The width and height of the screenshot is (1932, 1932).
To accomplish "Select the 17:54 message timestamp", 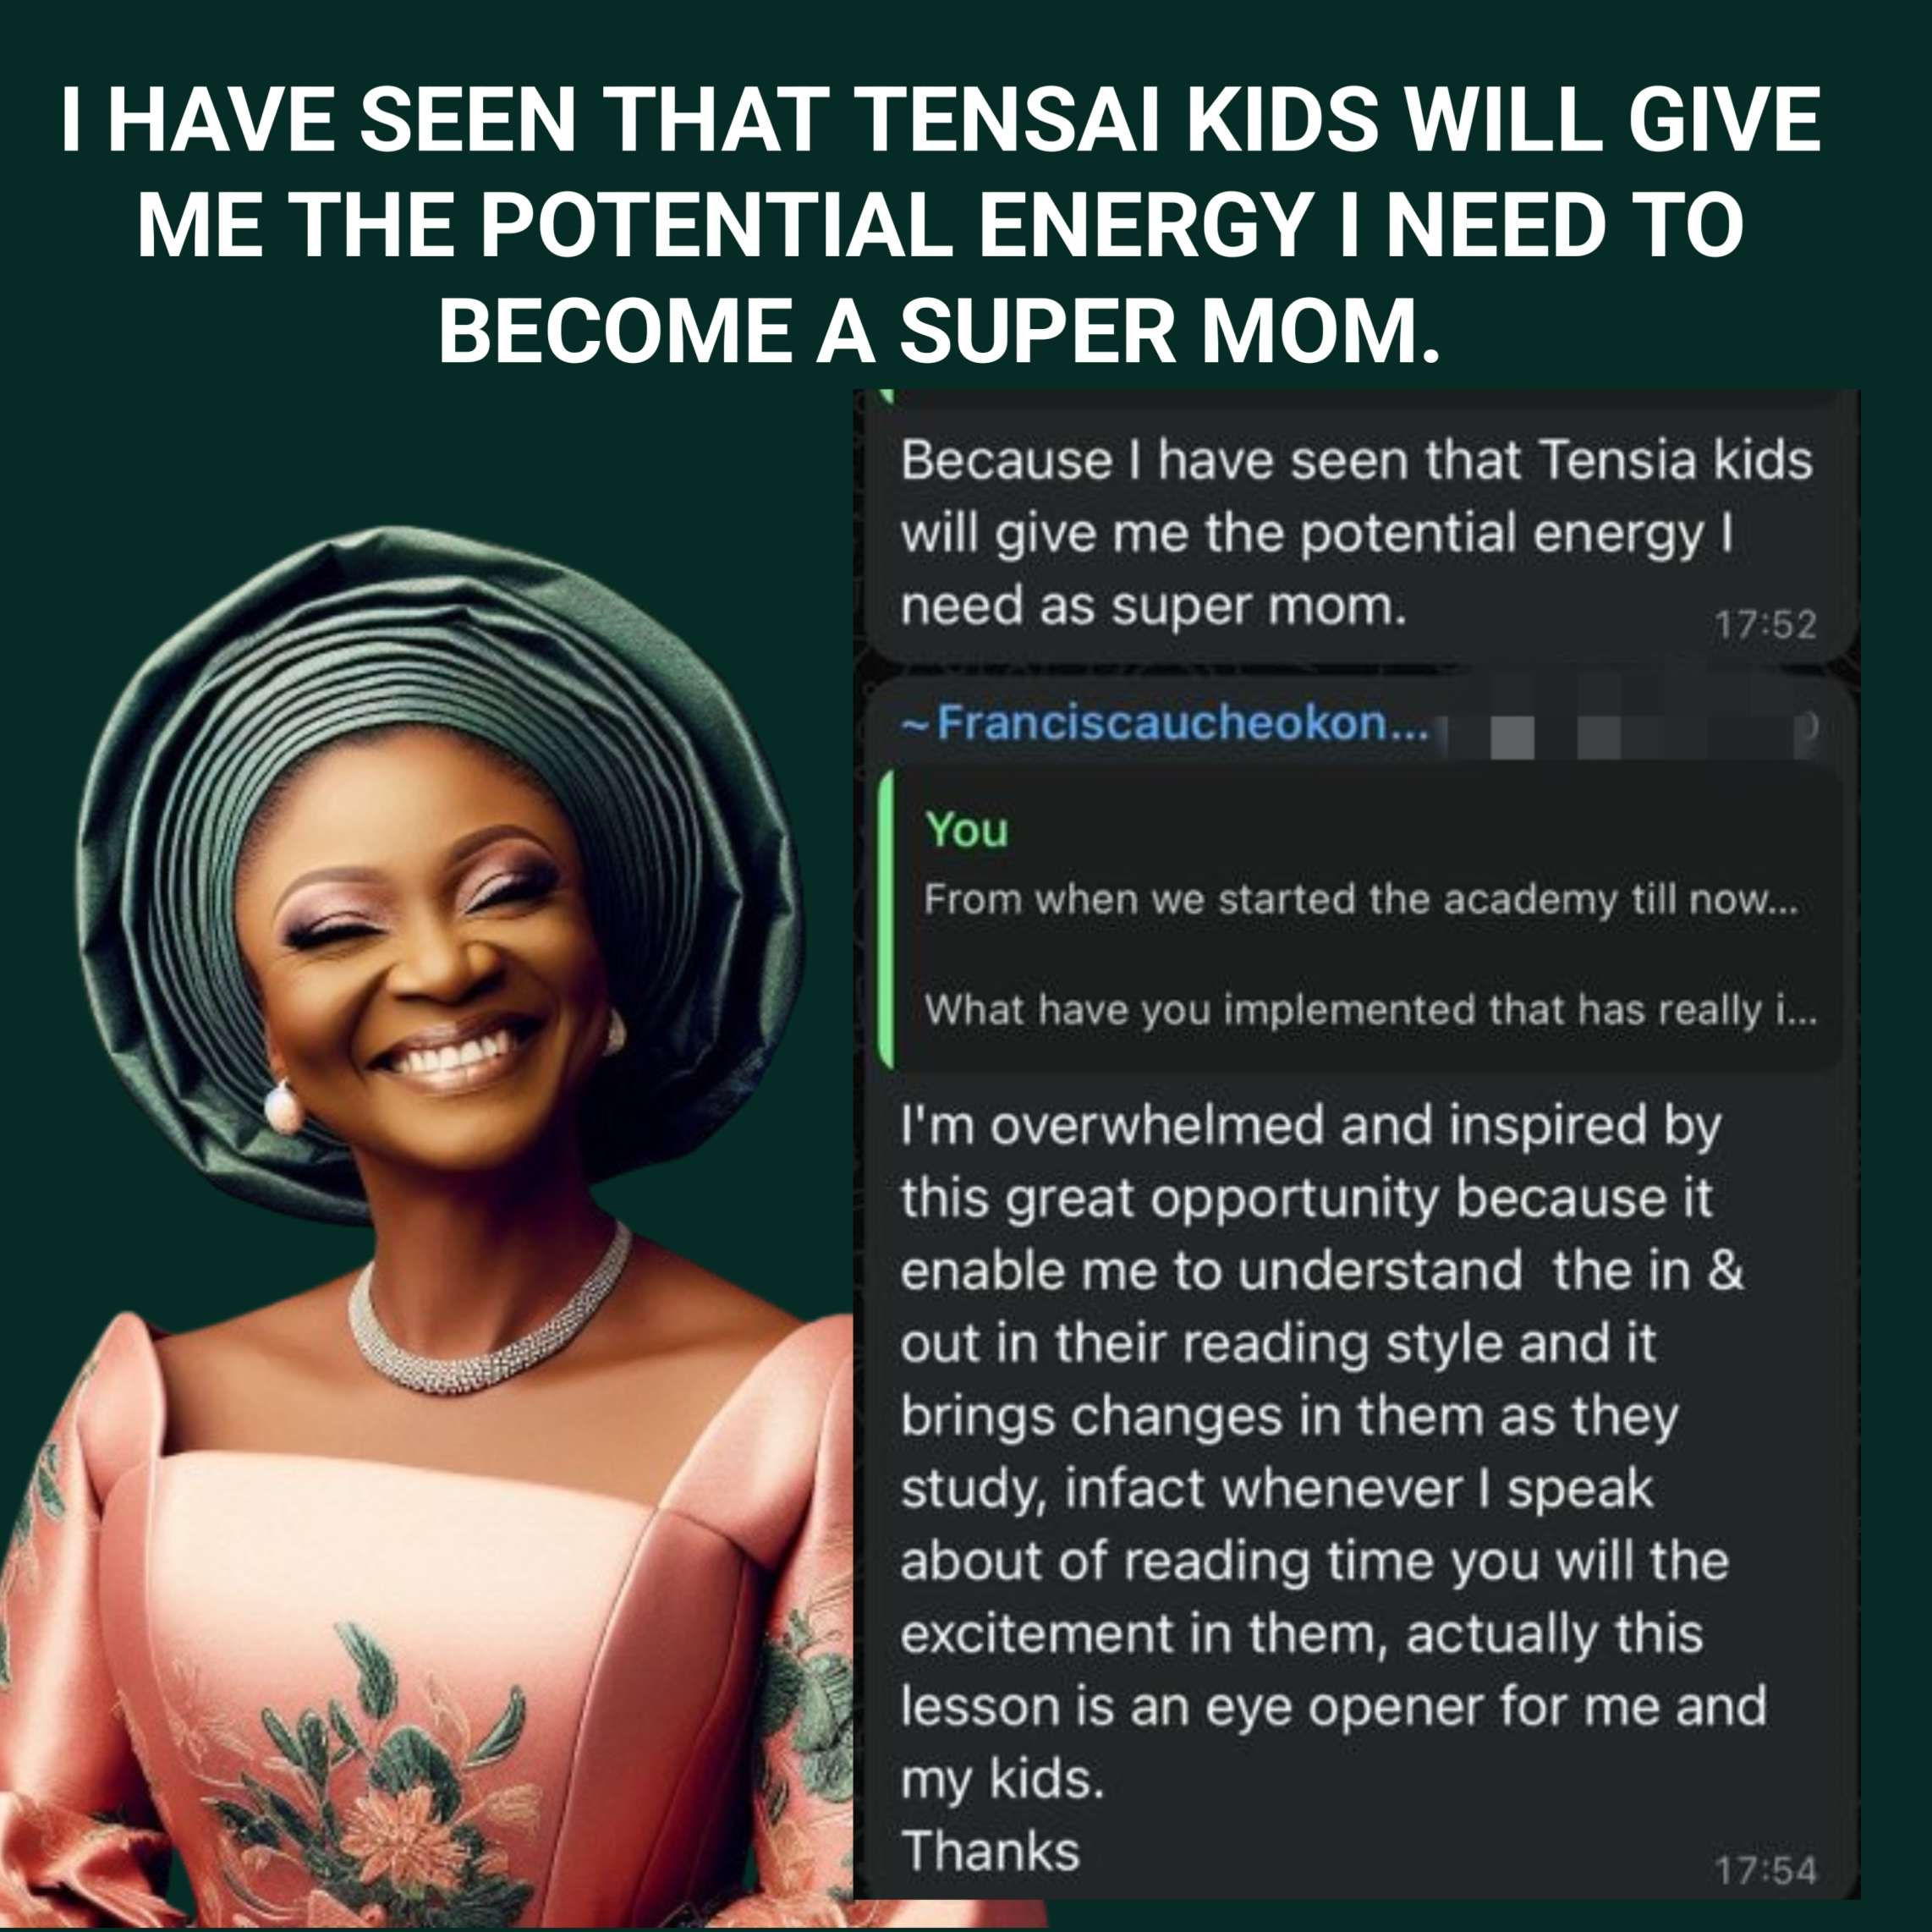I will (1765, 1870).
